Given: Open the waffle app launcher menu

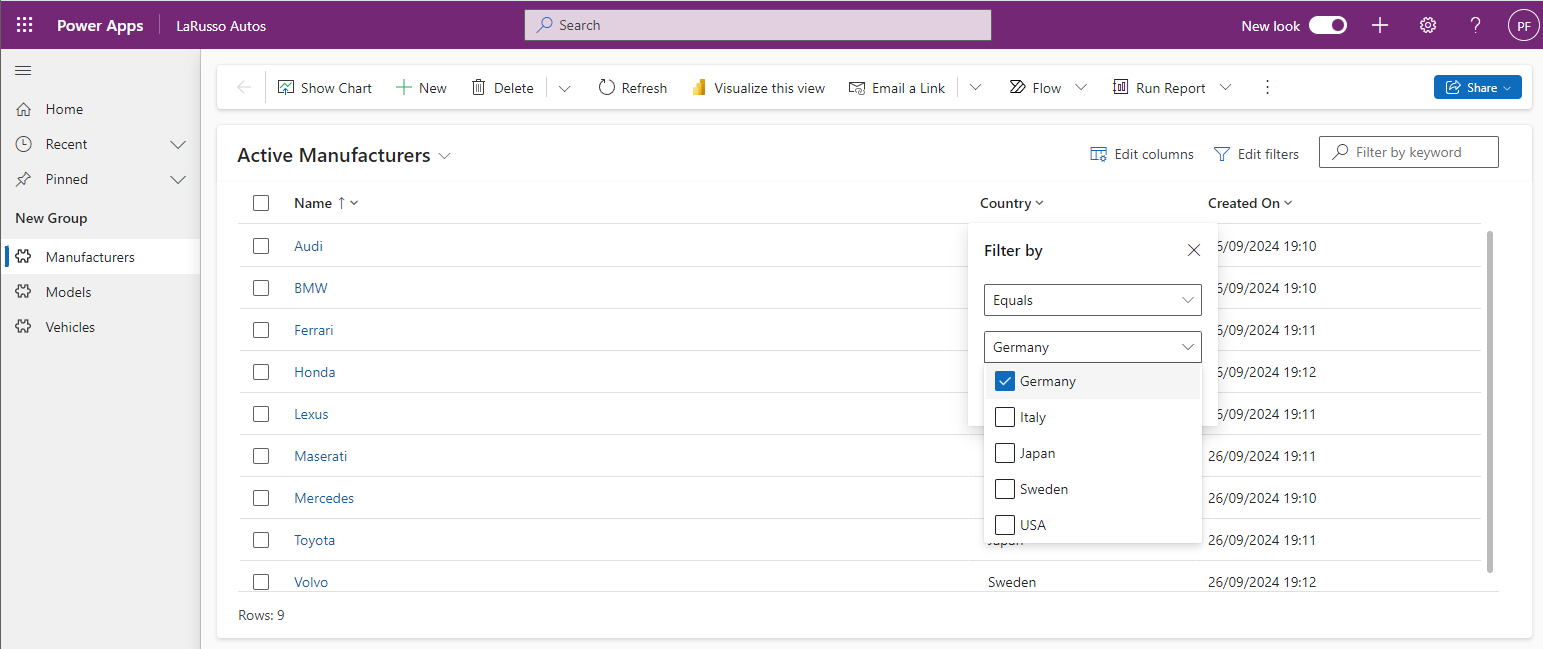Looking at the screenshot, I should (x=24, y=25).
